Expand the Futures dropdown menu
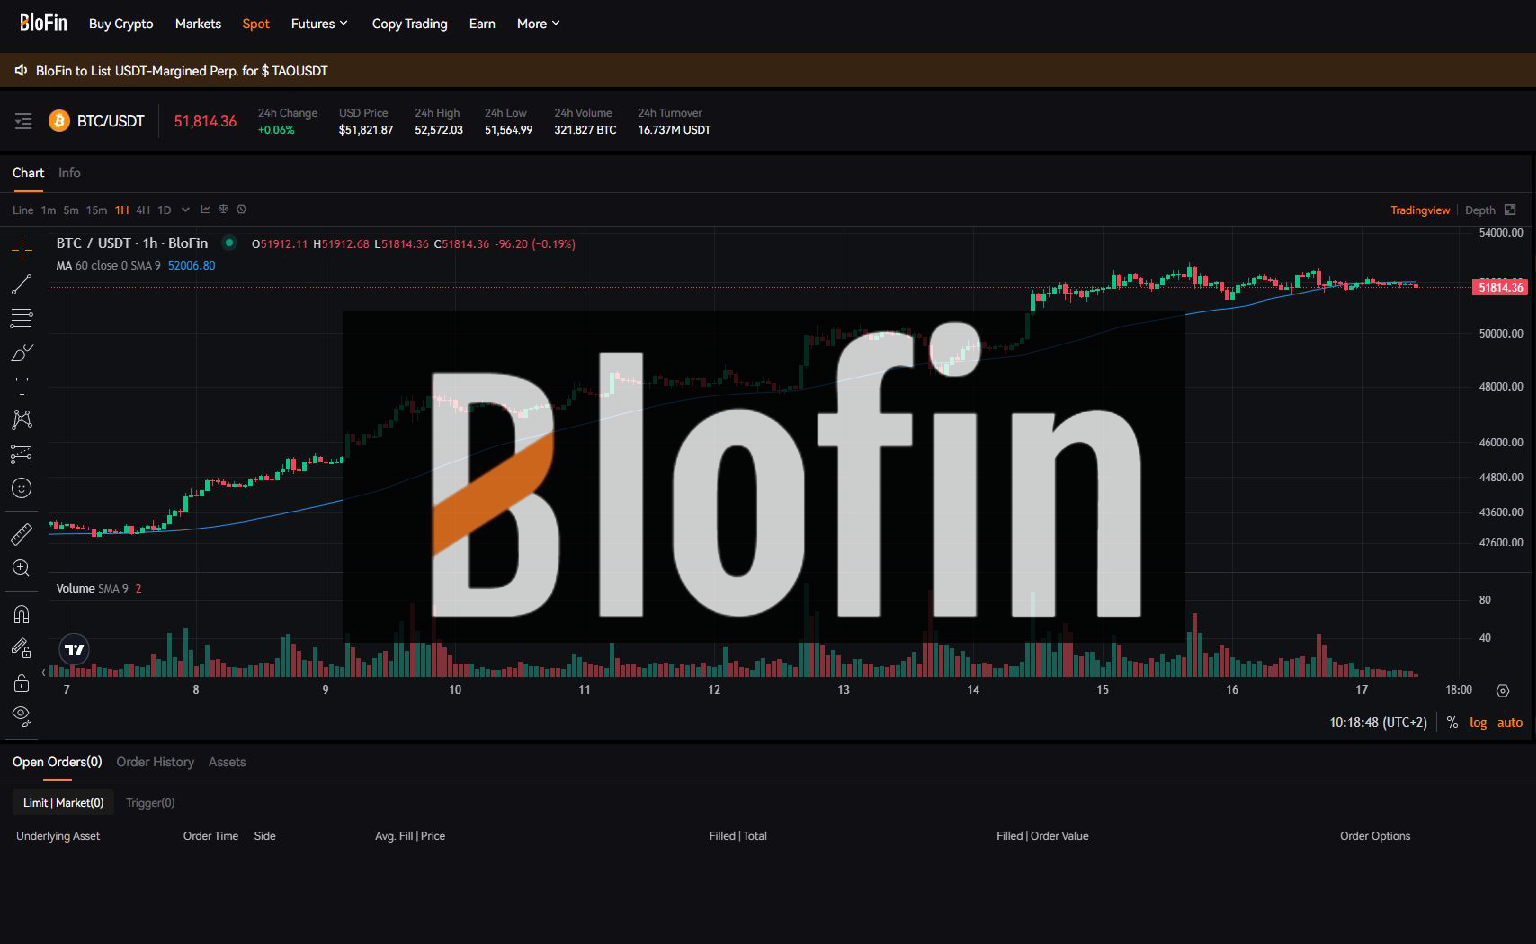 point(319,24)
